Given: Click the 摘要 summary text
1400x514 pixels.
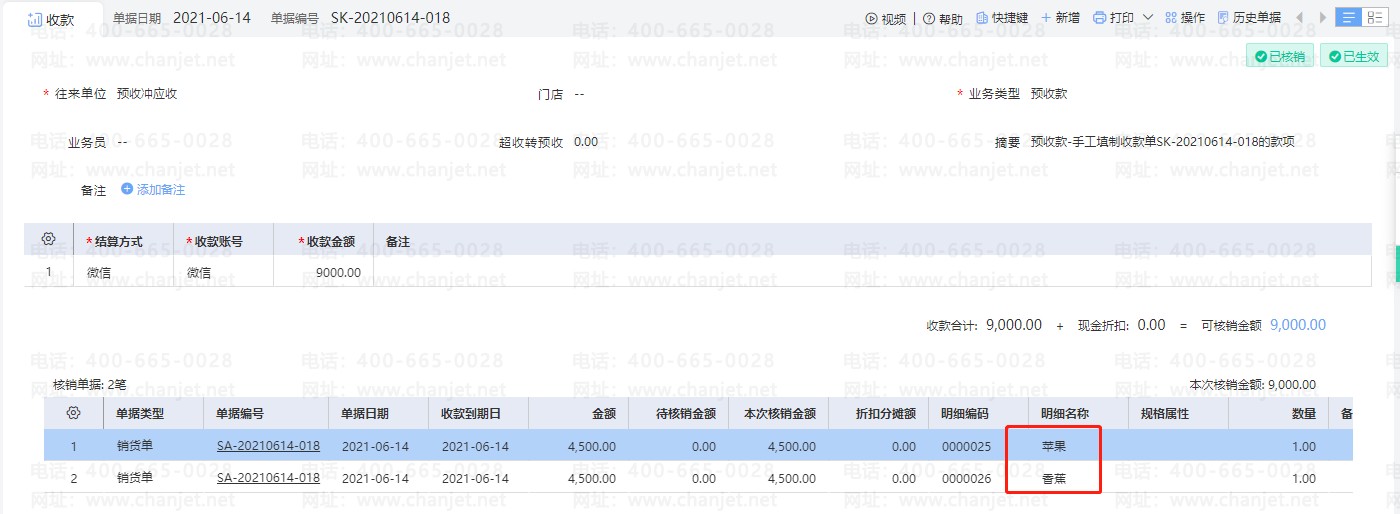Looking at the screenshot, I should pyautogui.click(x=1162, y=142).
